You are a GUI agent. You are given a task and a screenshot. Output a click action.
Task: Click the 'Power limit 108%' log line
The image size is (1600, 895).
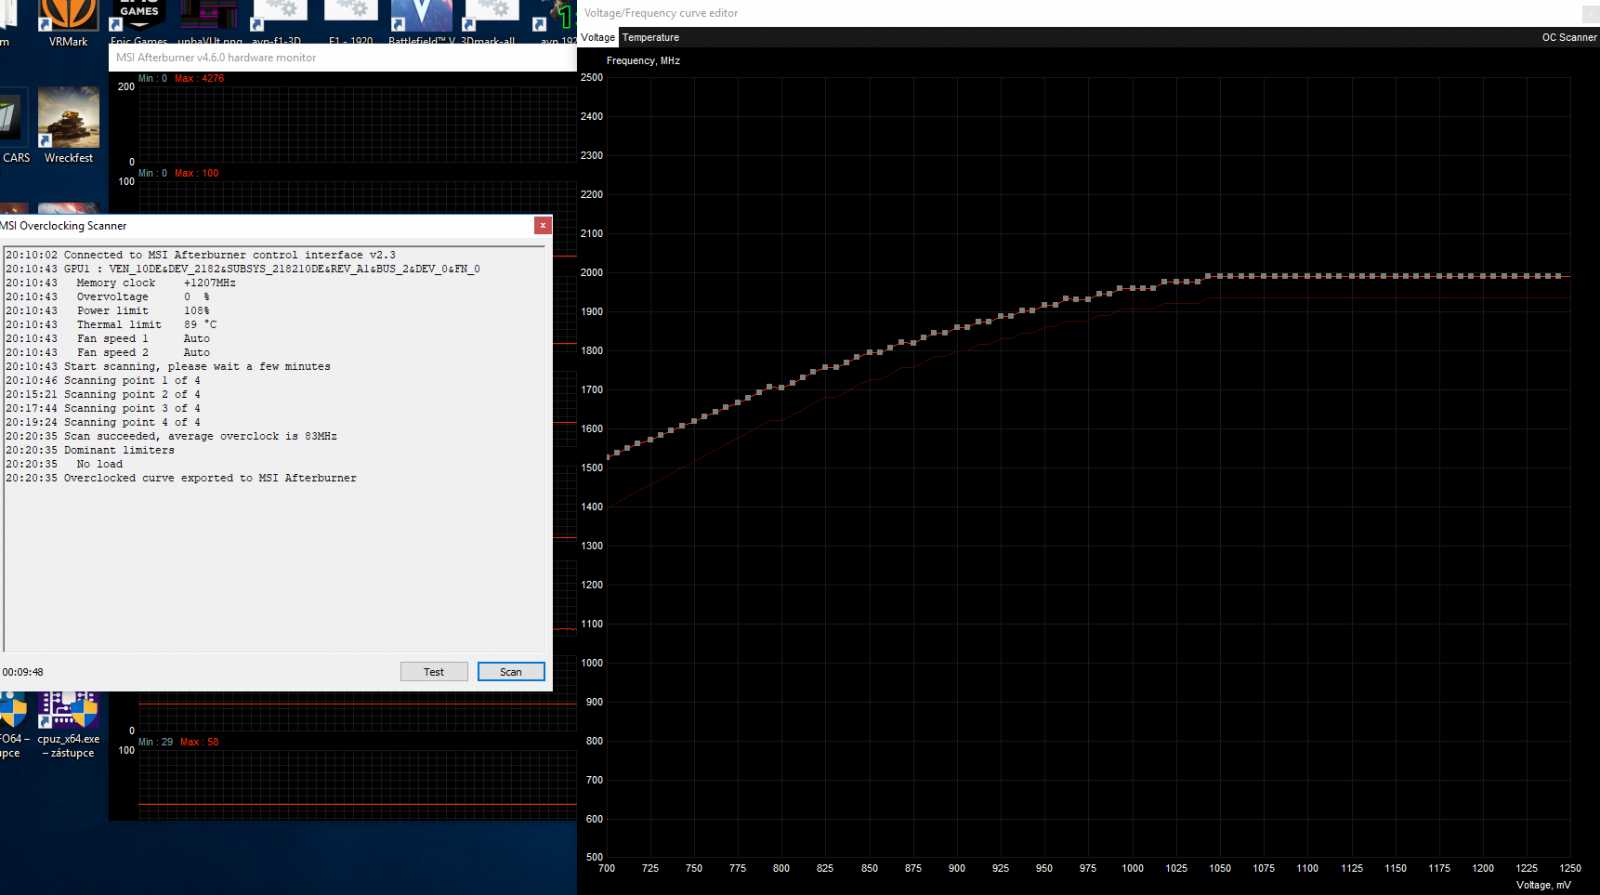(x=107, y=311)
